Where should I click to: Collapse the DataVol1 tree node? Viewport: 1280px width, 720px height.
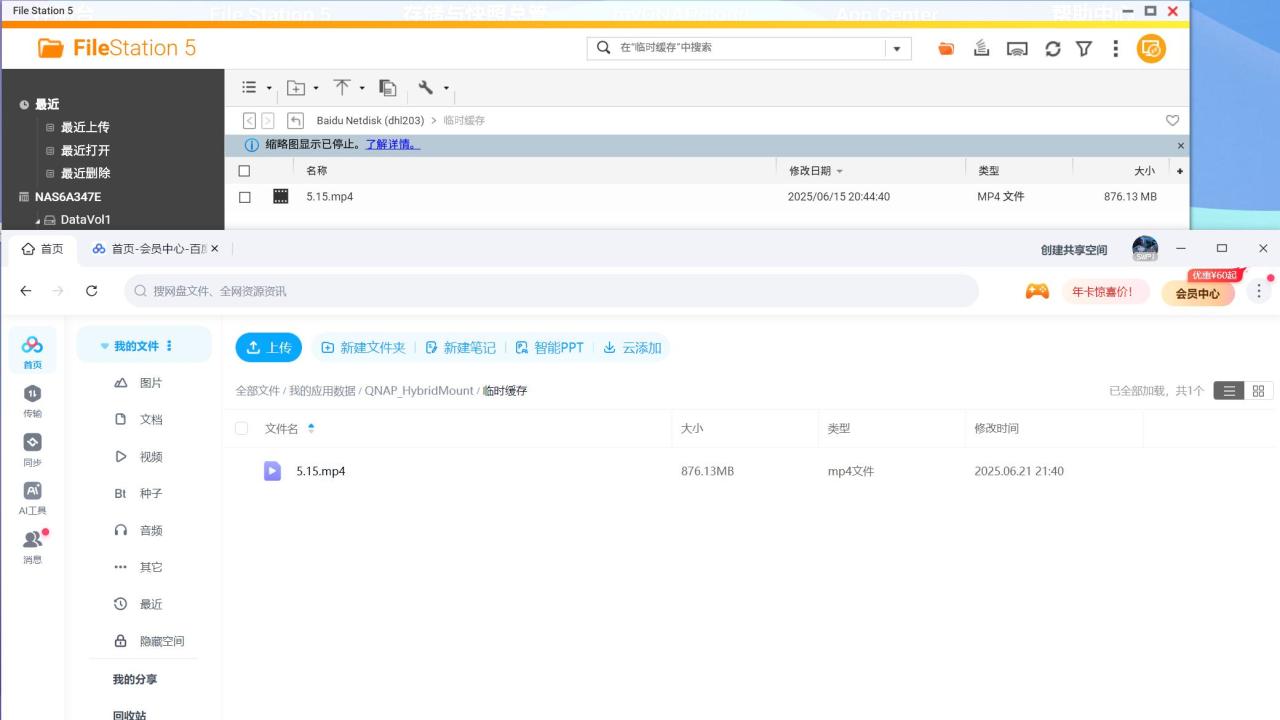[x=38, y=221]
